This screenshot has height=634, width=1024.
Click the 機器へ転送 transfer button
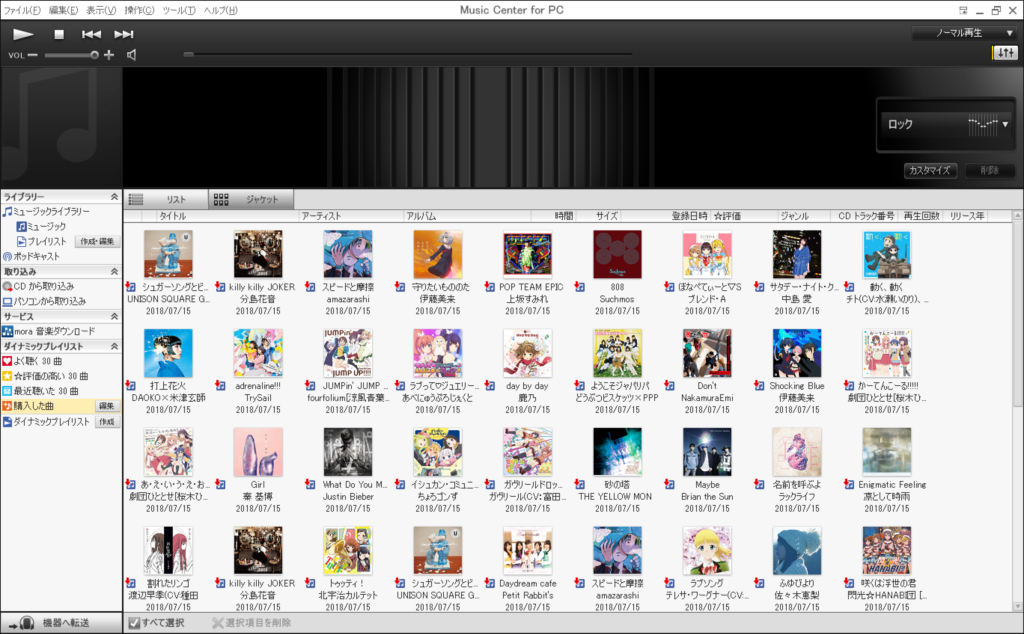point(61,623)
